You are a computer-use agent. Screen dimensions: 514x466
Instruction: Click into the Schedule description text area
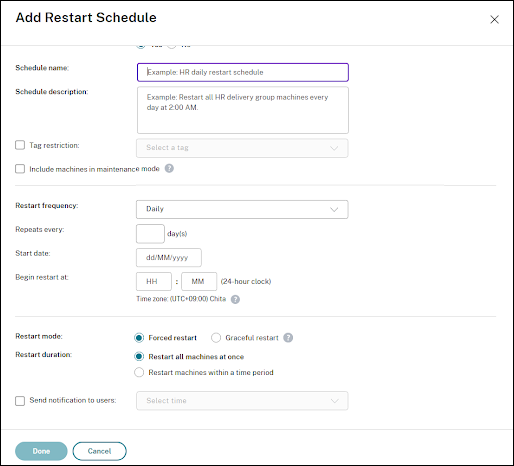(243, 110)
